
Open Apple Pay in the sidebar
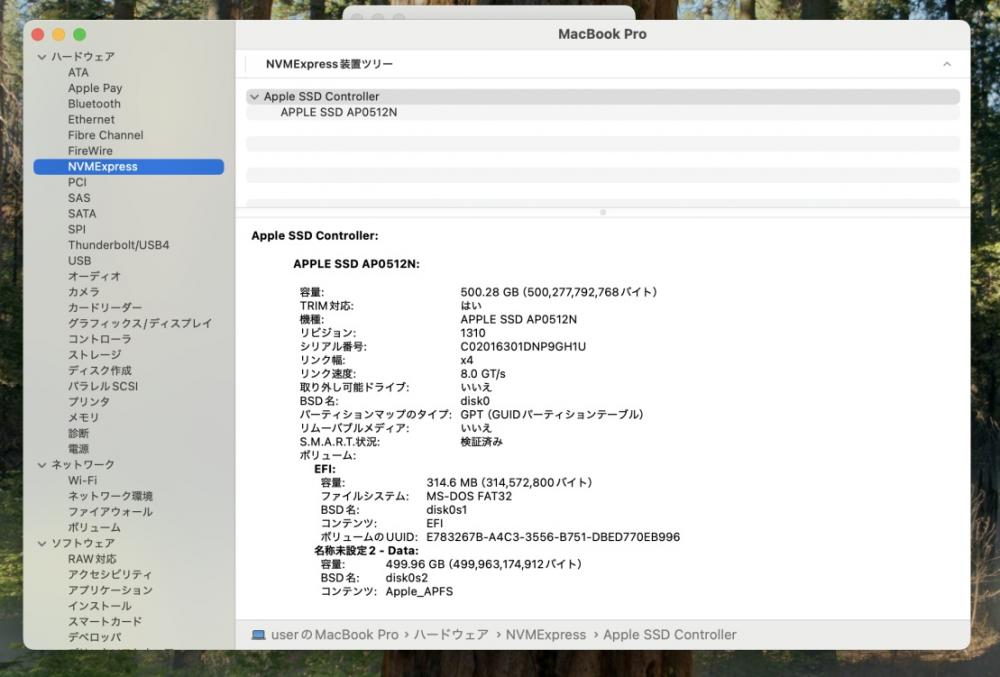(x=95, y=88)
